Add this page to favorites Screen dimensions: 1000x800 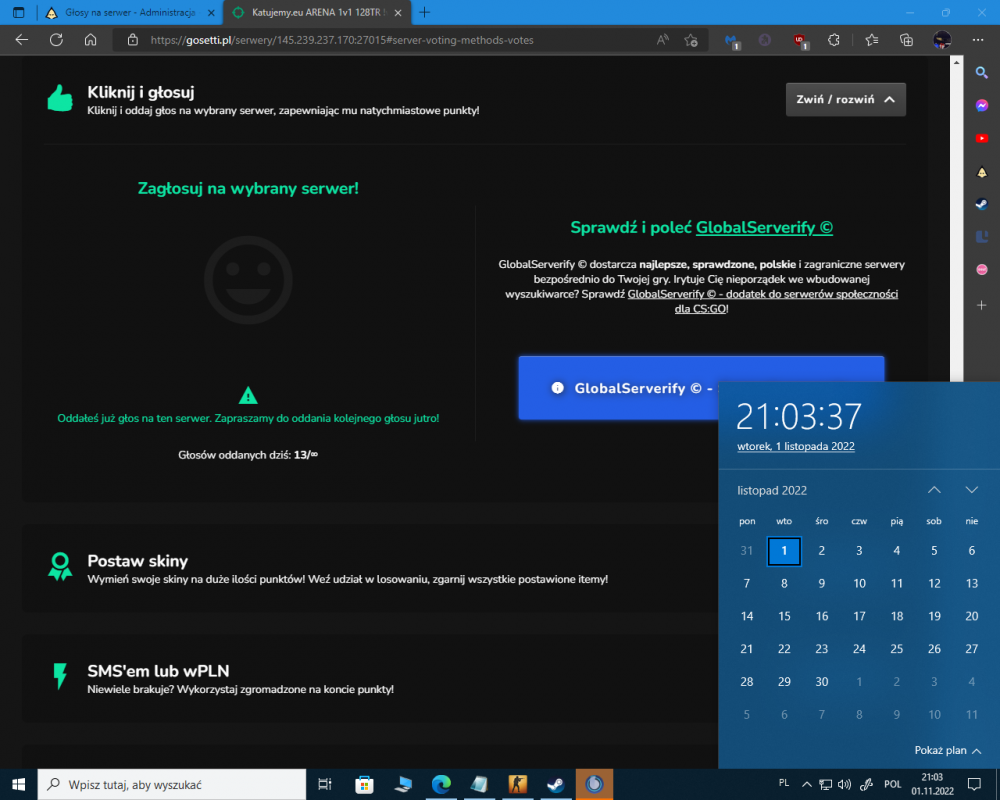pos(691,40)
